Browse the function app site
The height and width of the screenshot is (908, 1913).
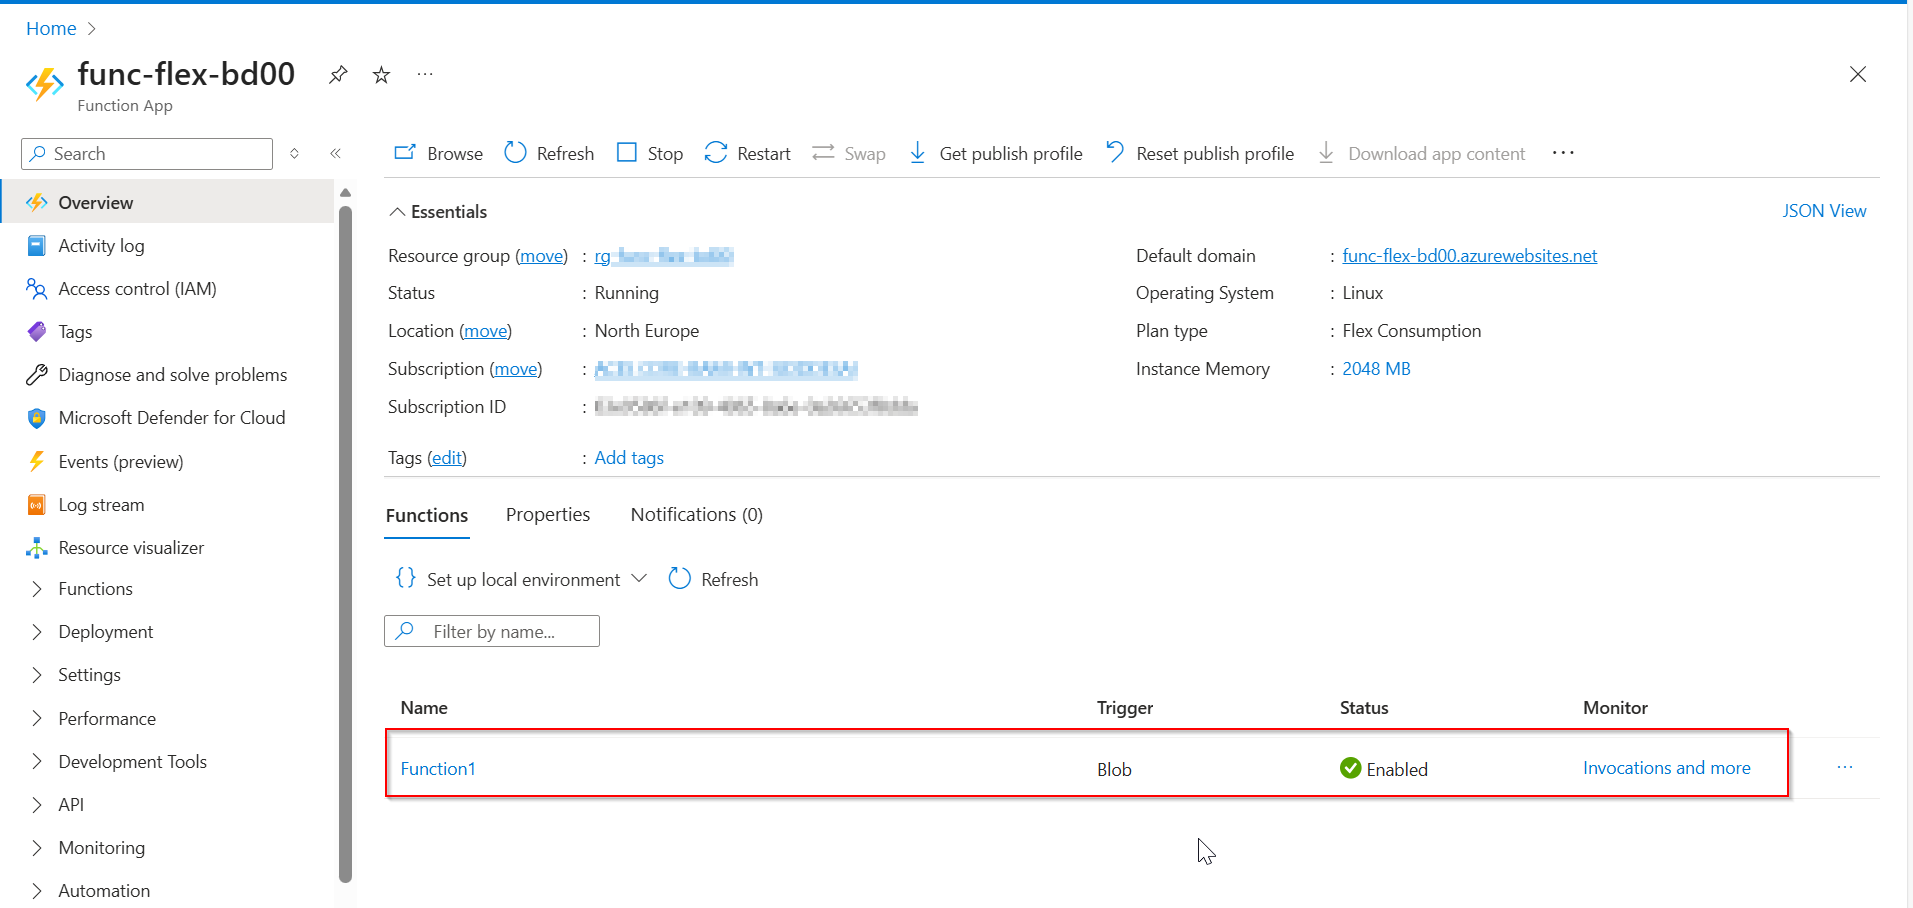point(439,153)
